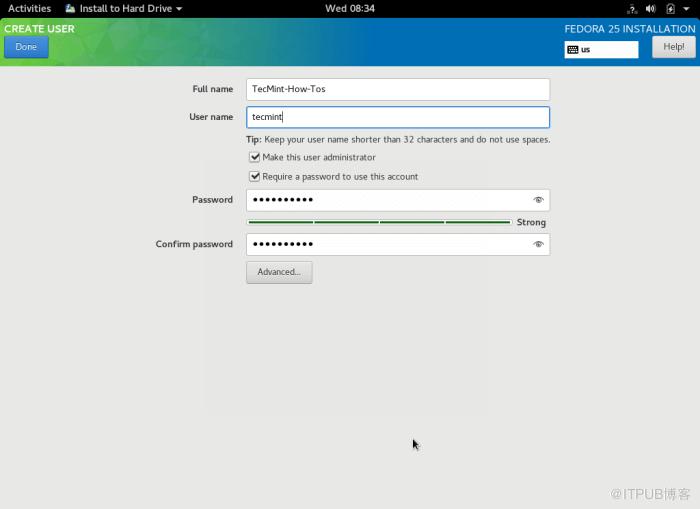This screenshot has width=700, height=509.
Task: Click the network status icon
Action: (632, 9)
